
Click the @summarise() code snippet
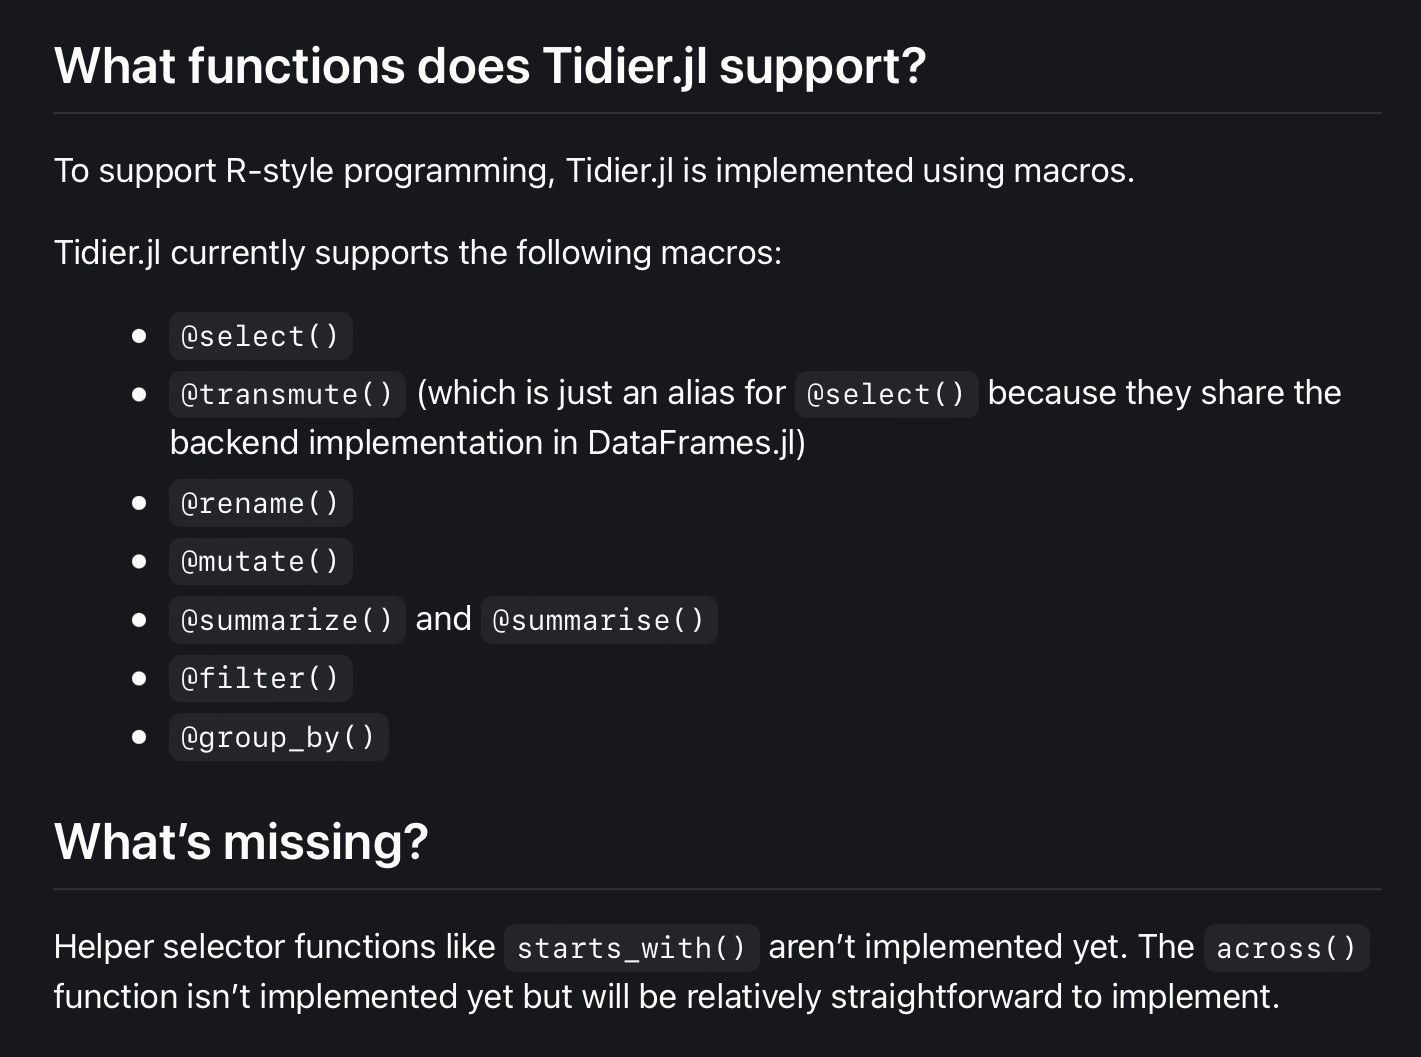pyautogui.click(x=599, y=620)
